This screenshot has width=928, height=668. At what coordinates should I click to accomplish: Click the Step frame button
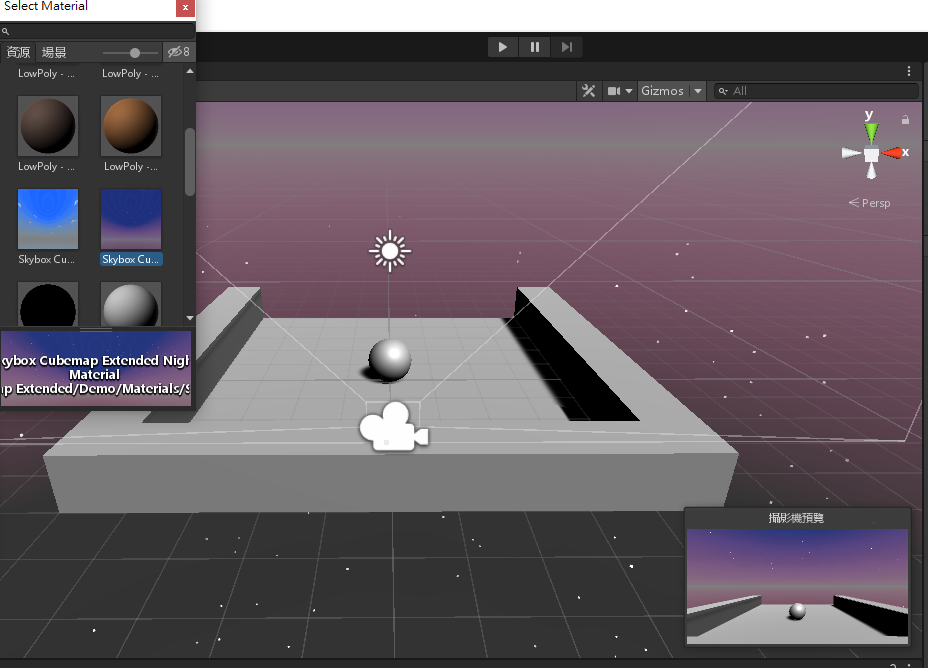[566, 47]
